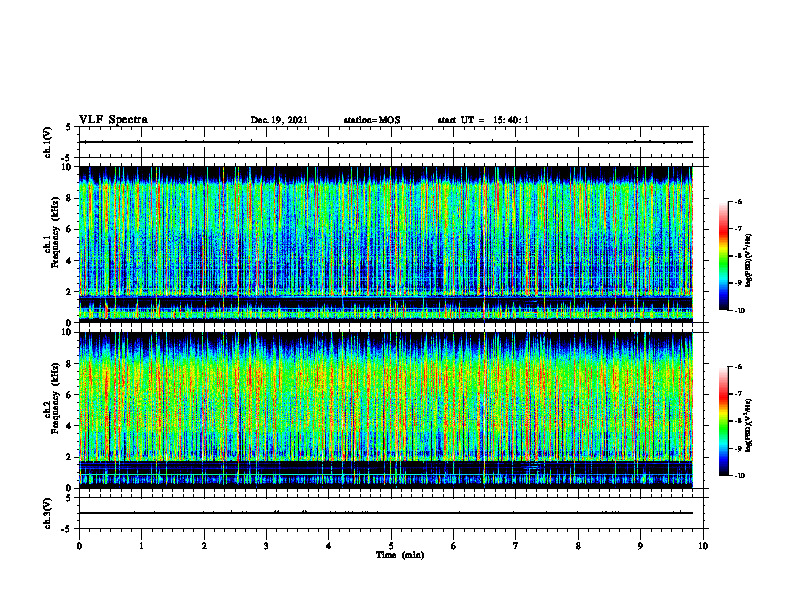
Task: Click the ch.2 spectrogram color bar
Action: [x=724, y=421]
